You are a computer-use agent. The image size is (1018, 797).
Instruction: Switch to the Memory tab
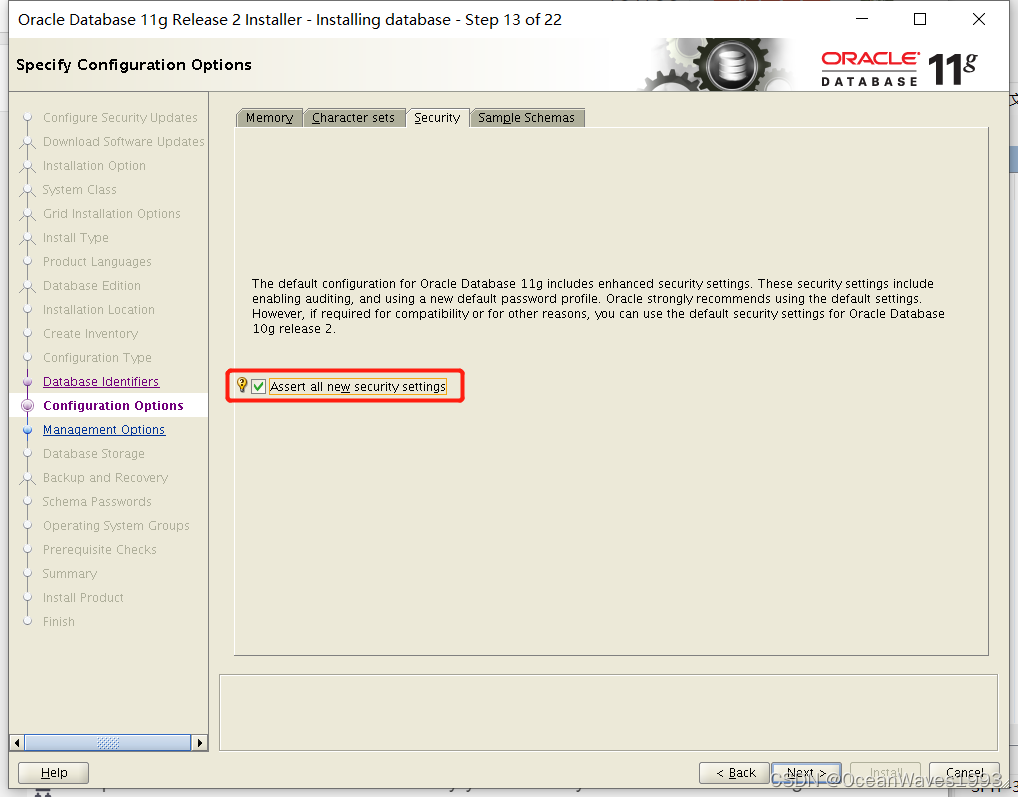coord(269,117)
